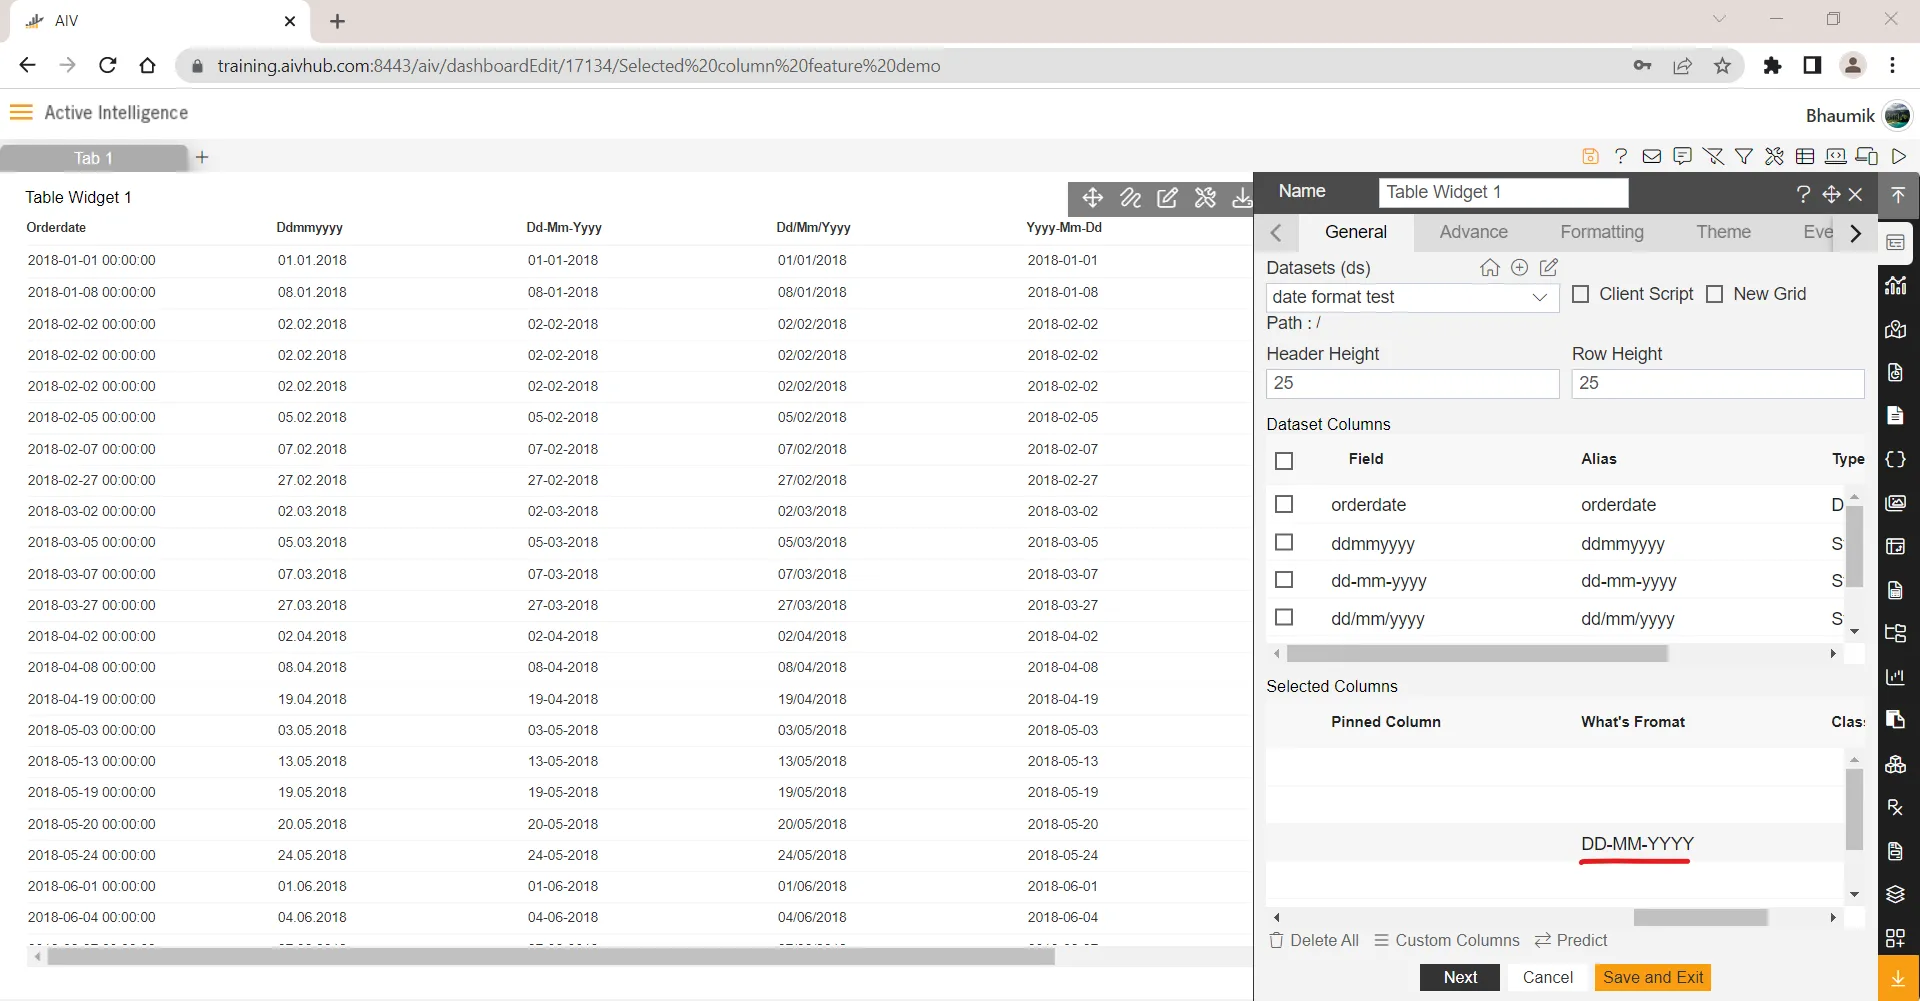
Task: Click selected columns horizontal scrollbar
Action: [1700, 917]
